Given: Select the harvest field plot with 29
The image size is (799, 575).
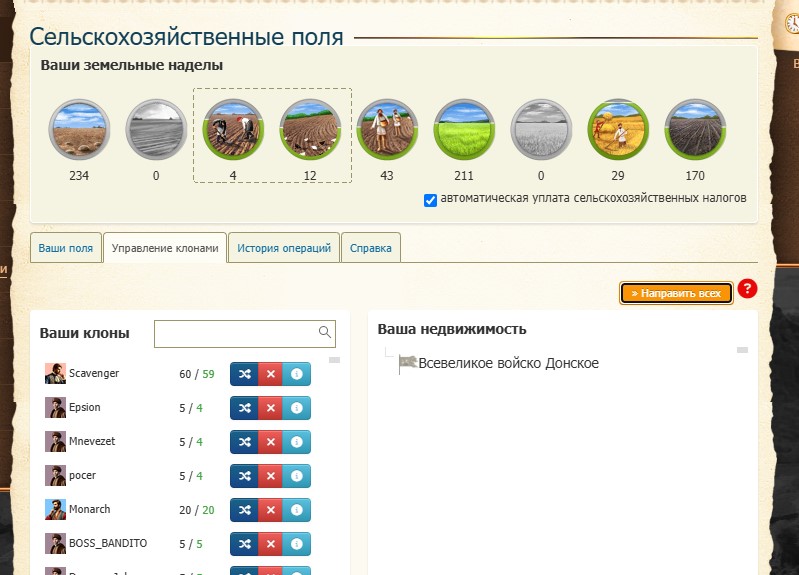Looking at the screenshot, I should 618,130.
